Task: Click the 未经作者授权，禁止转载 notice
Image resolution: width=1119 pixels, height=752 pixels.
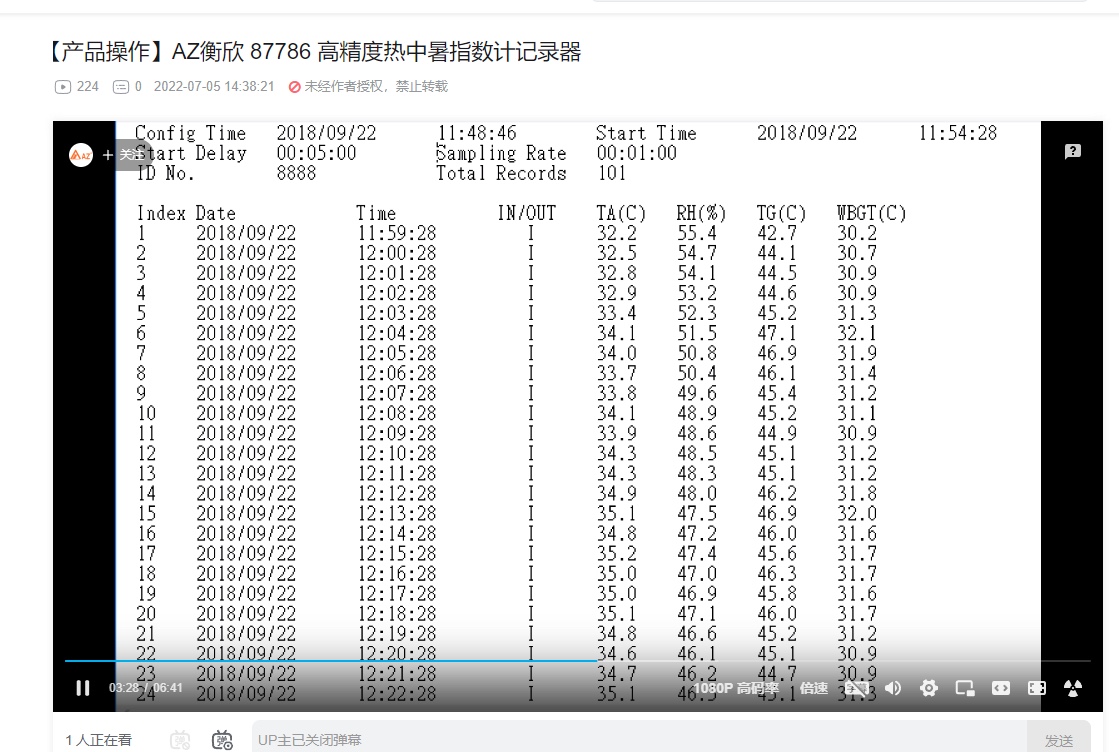Action: 368,86
